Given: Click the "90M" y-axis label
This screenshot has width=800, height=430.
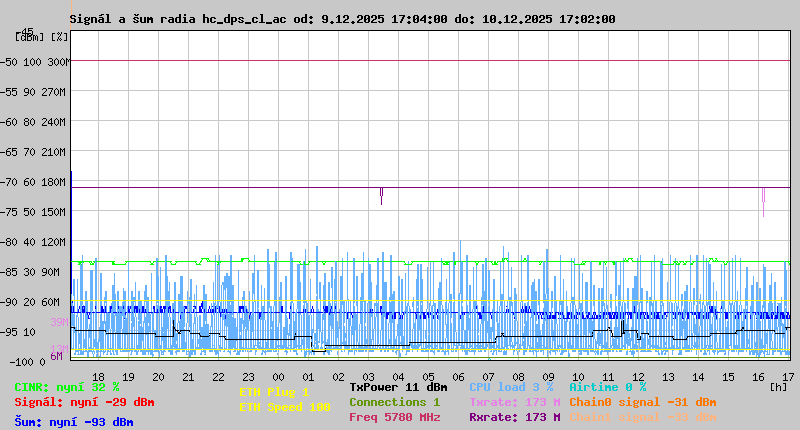Looking at the screenshot, I should tap(51, 272).
